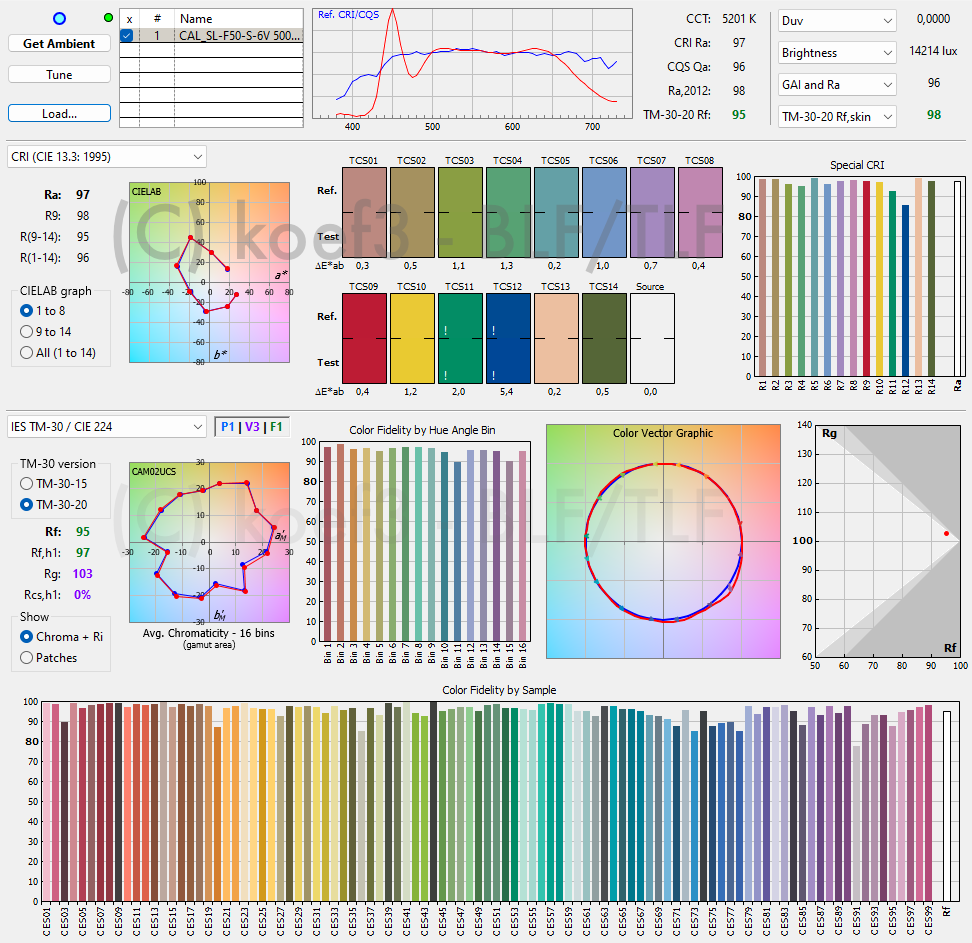
Task: Expand the IES TM-30 / CIE 224 dropdown
Action: 106,427
